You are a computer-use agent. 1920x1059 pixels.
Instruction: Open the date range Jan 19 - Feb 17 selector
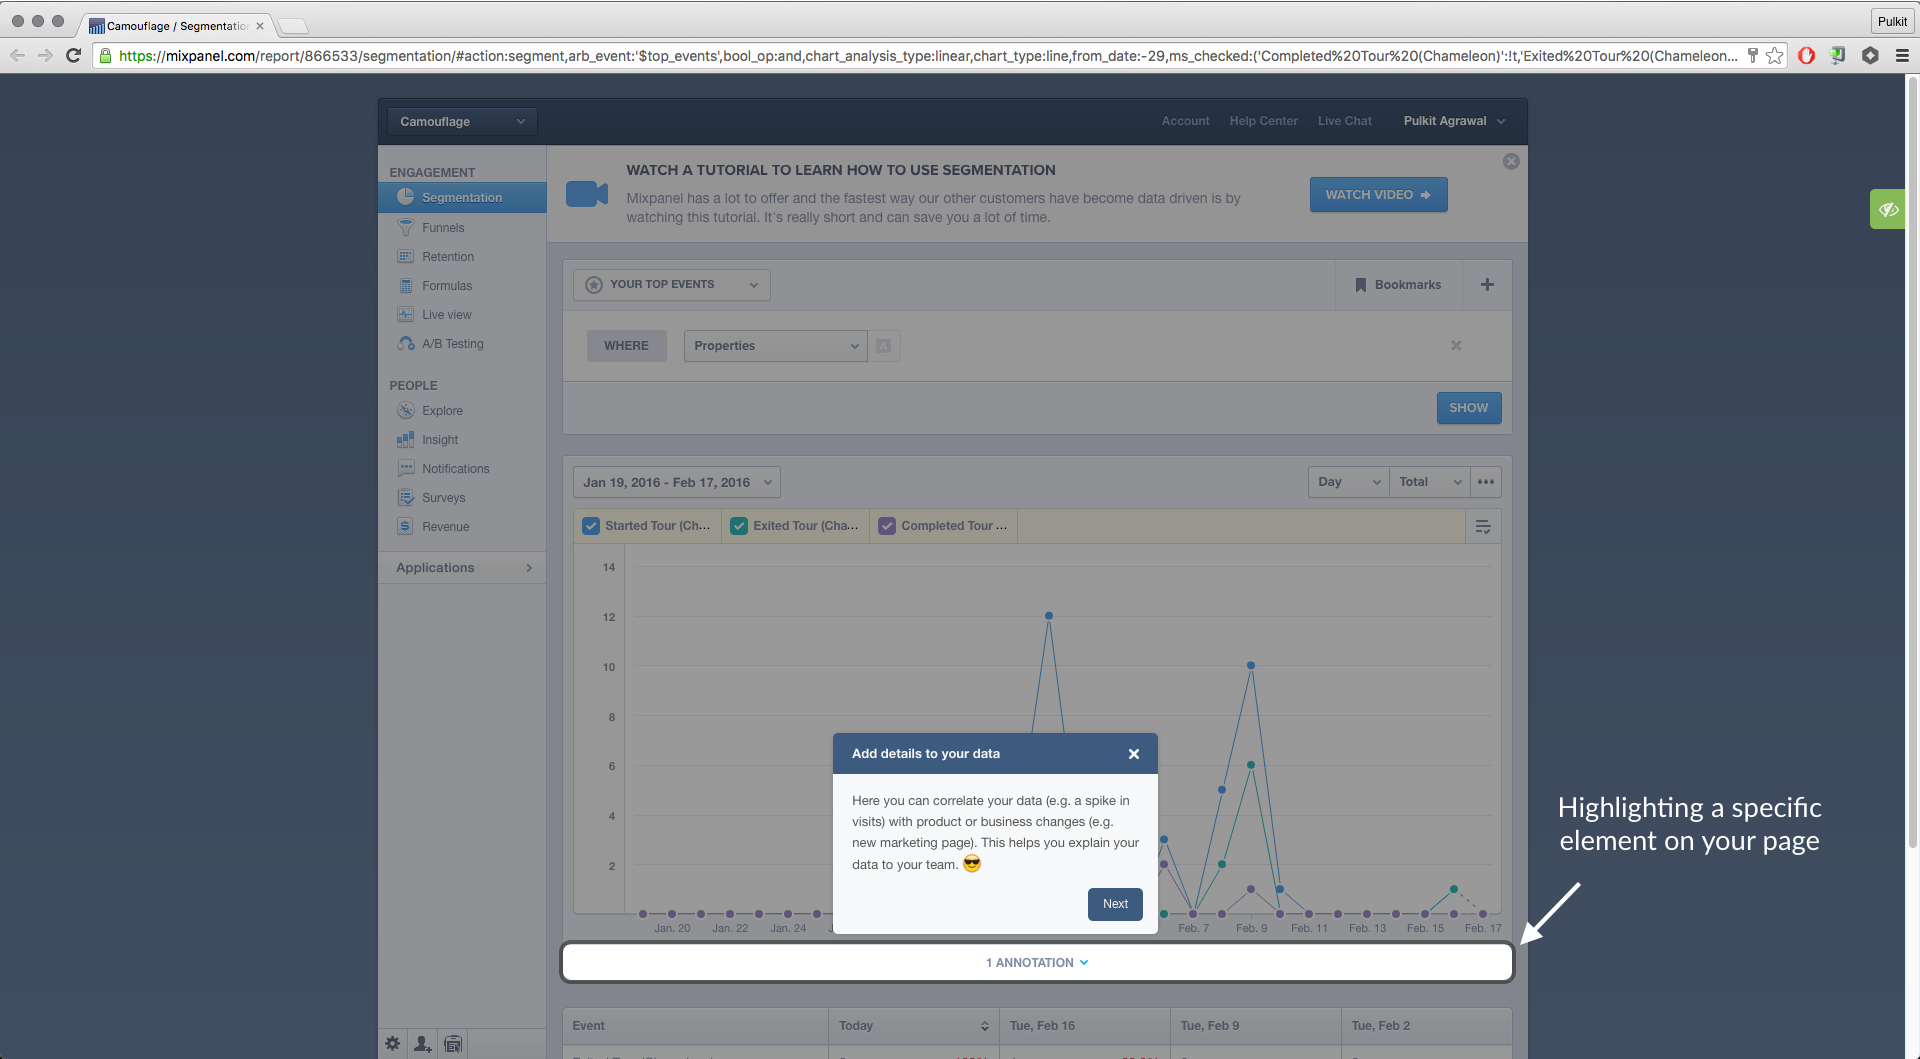[x=677, y=482]
